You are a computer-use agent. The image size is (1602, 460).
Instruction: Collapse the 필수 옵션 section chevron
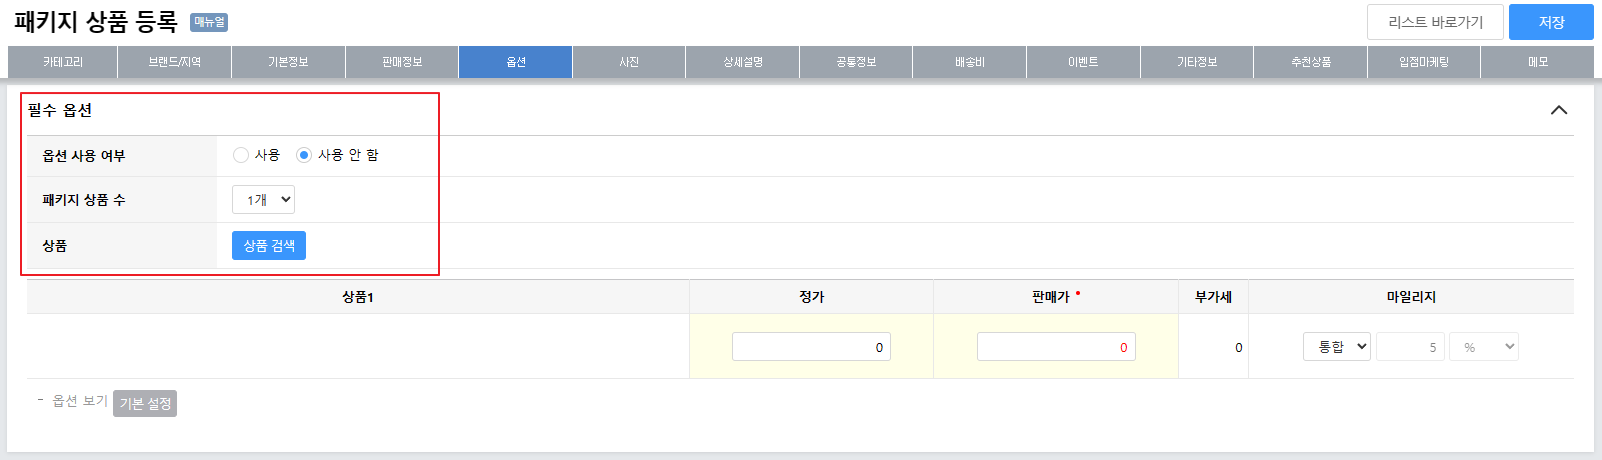(x=1558, y=110)
